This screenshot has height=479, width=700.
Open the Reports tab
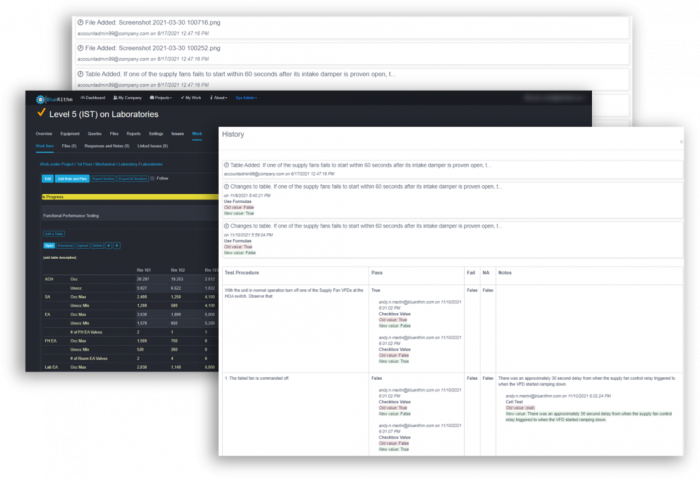133,133
